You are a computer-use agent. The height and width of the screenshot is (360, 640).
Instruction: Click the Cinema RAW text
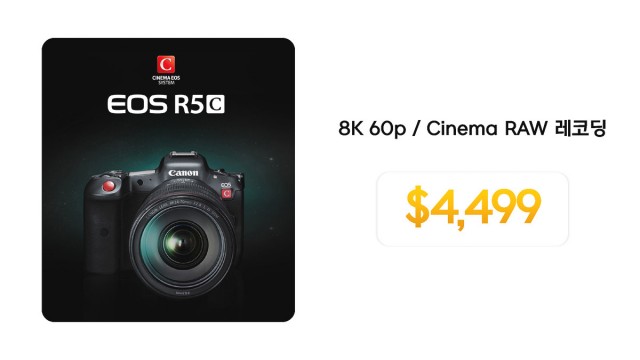coord(487,129)
